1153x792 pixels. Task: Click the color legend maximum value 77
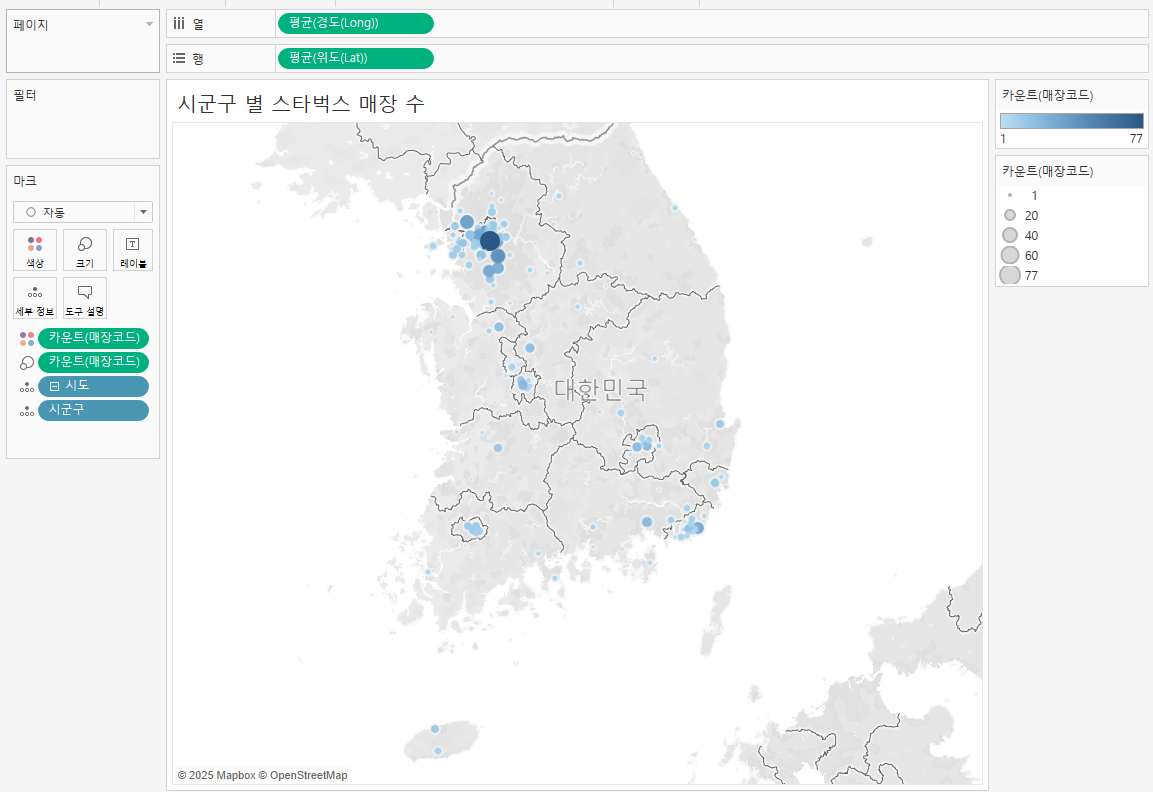pyautogui.click(x=1136, y=139)
